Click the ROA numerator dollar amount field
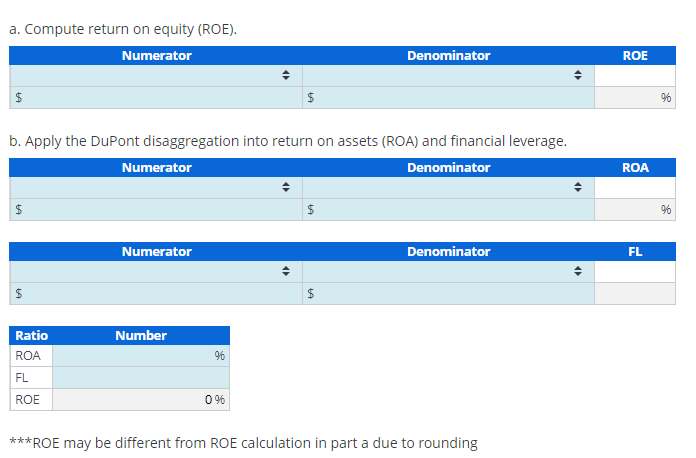The width and height of the screenshot is (696, 458). [x=156, y=209]
